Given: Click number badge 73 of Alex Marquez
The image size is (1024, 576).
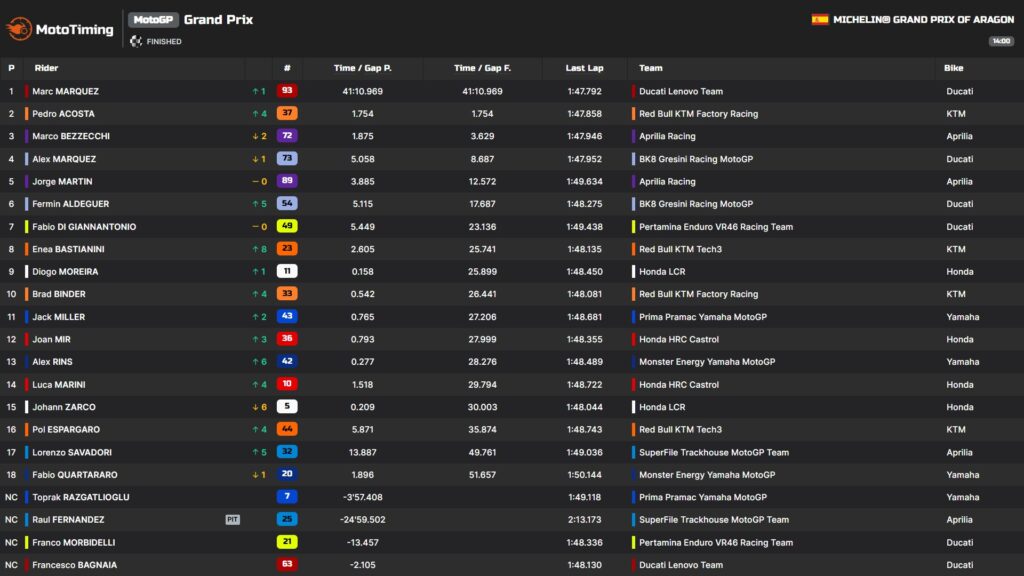Looking at the screenshot, I should [x=287, y=158].
